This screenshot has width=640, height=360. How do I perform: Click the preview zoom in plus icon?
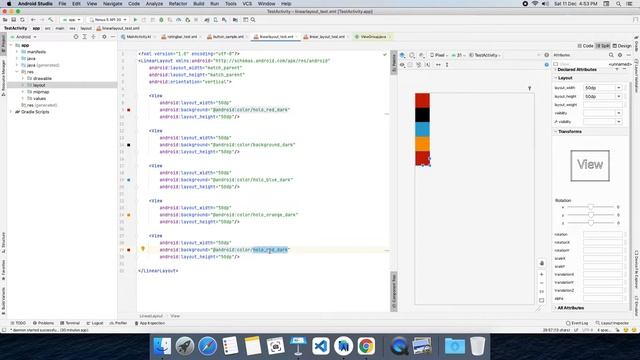pos(542,274)
